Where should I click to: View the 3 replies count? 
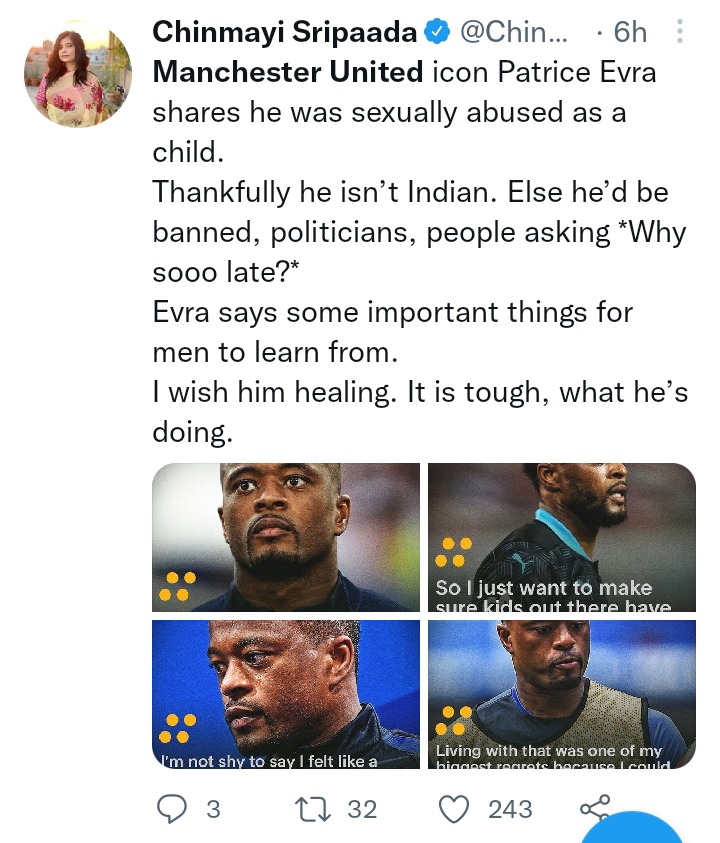213,809
